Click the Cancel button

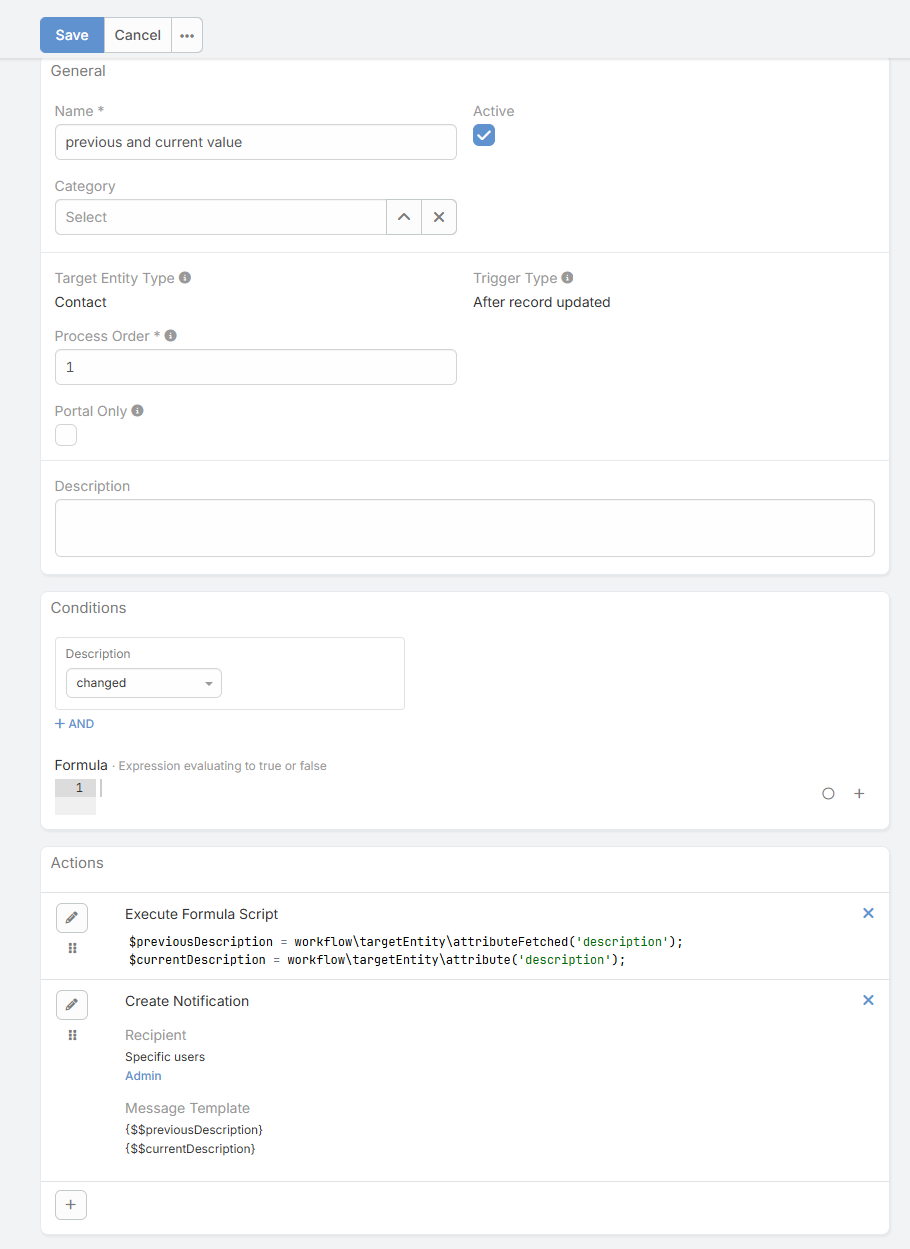pyautogui.click(x=138, y=35)
